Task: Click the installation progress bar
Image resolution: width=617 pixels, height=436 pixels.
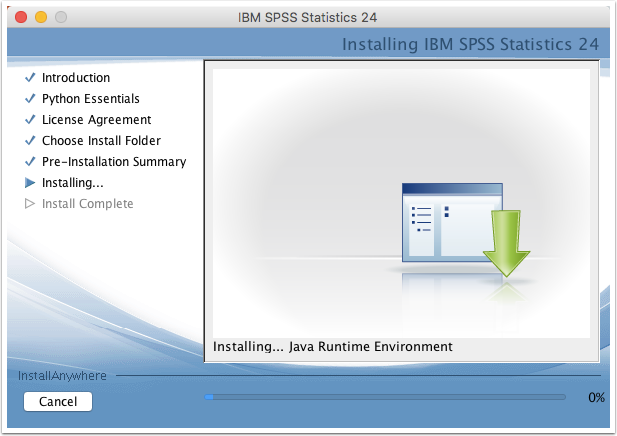Action: coord(385,397)
